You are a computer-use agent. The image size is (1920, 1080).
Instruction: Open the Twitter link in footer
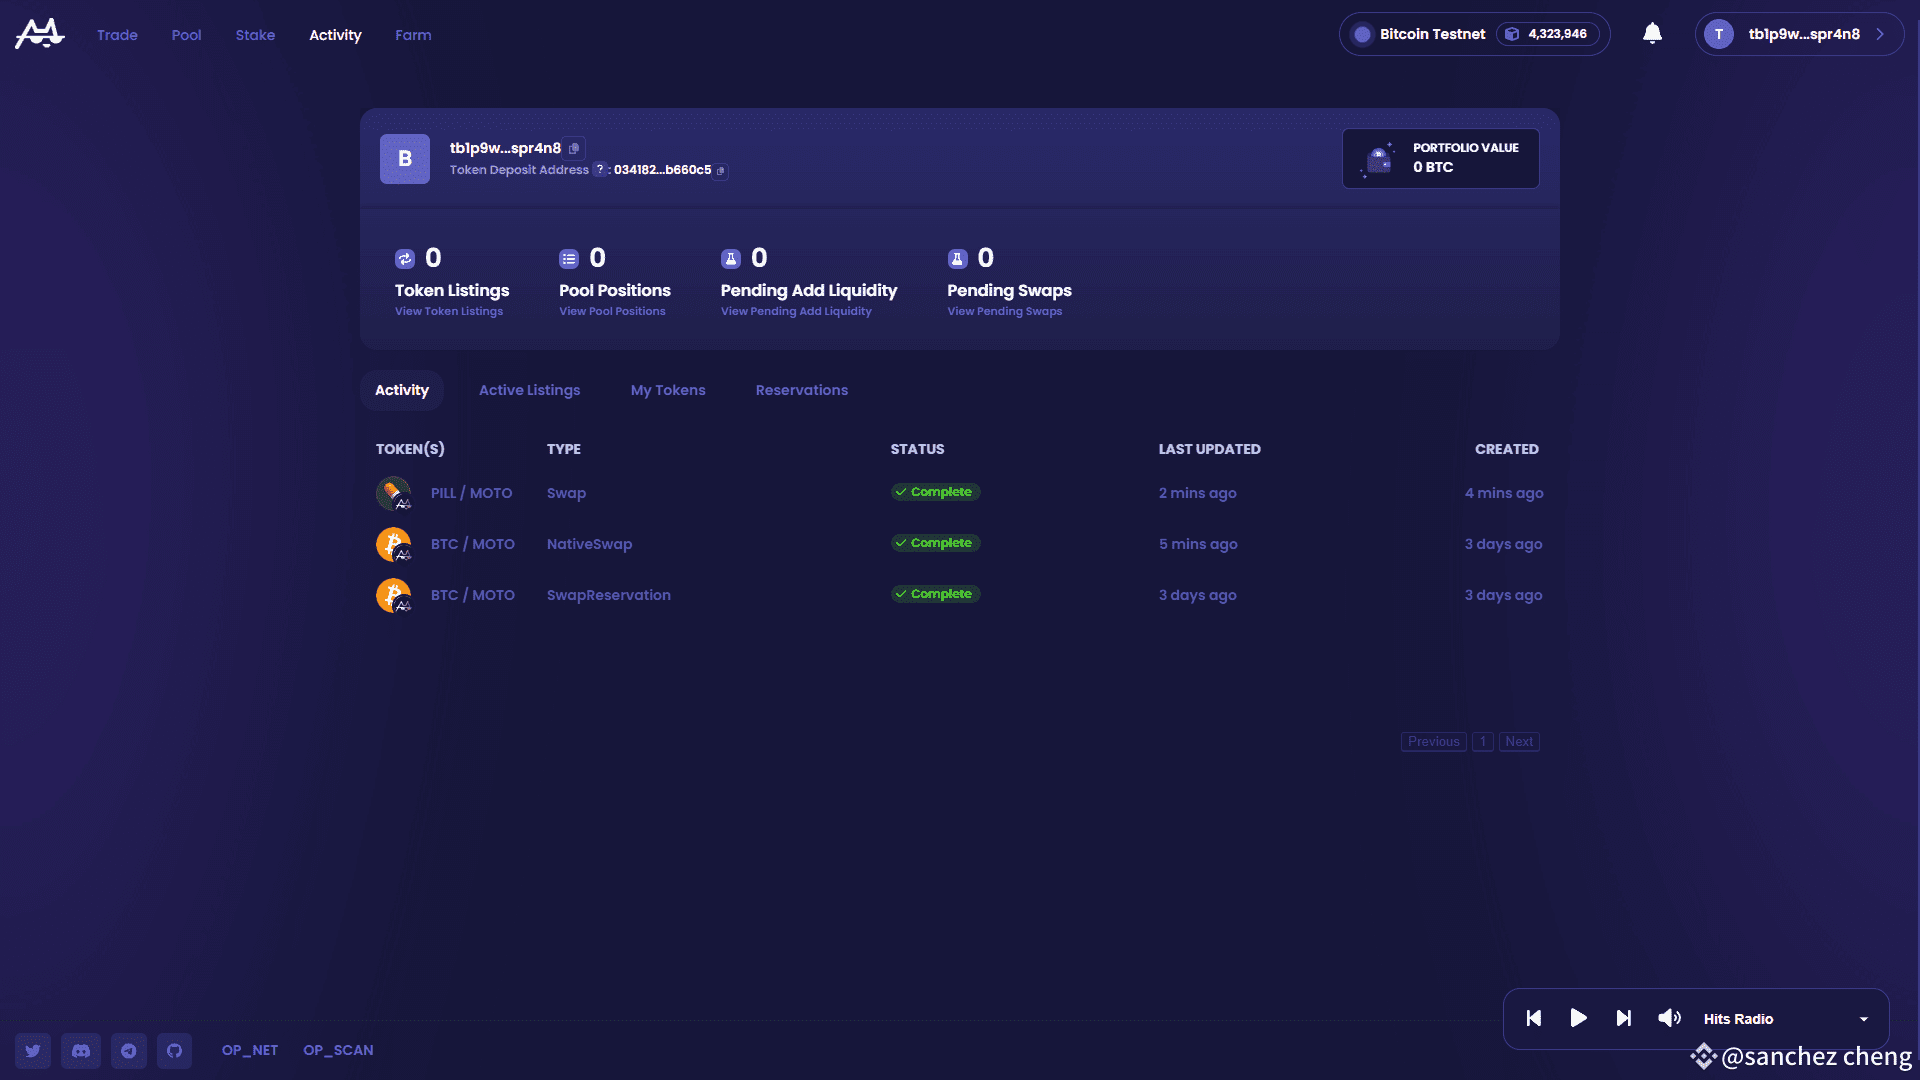(33, 1051)
